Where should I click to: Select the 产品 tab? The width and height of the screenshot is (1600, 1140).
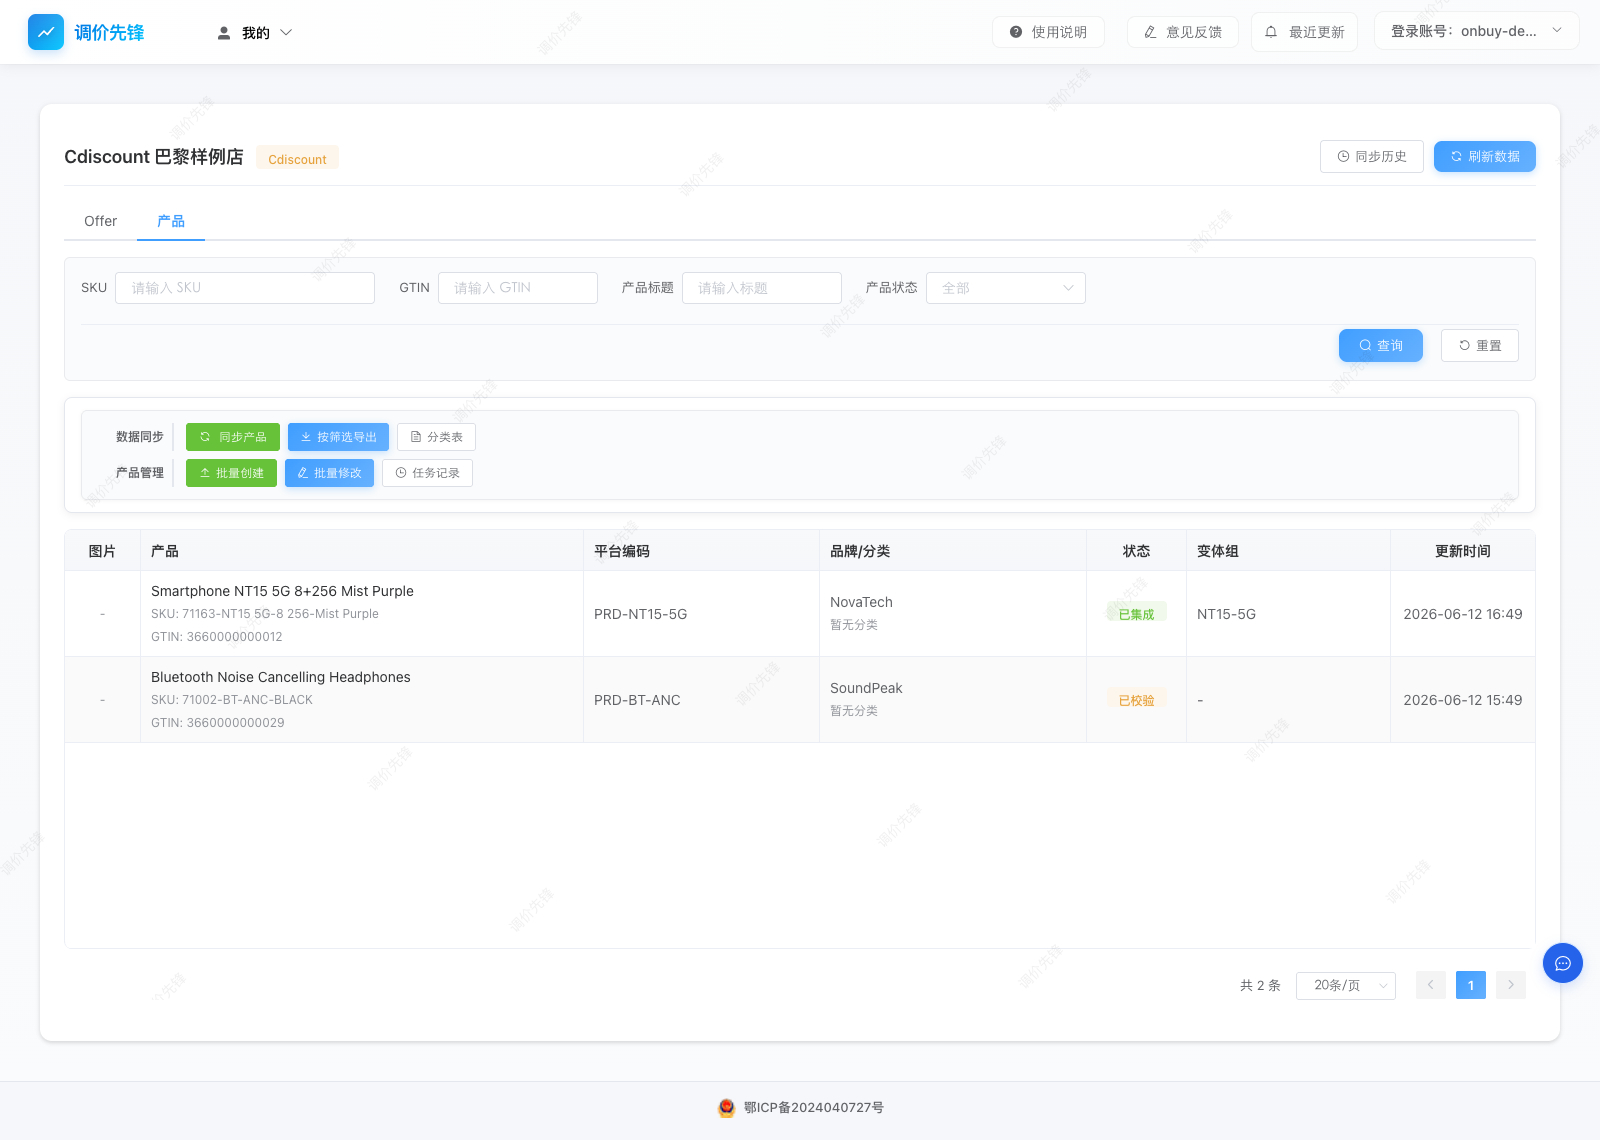171,221
